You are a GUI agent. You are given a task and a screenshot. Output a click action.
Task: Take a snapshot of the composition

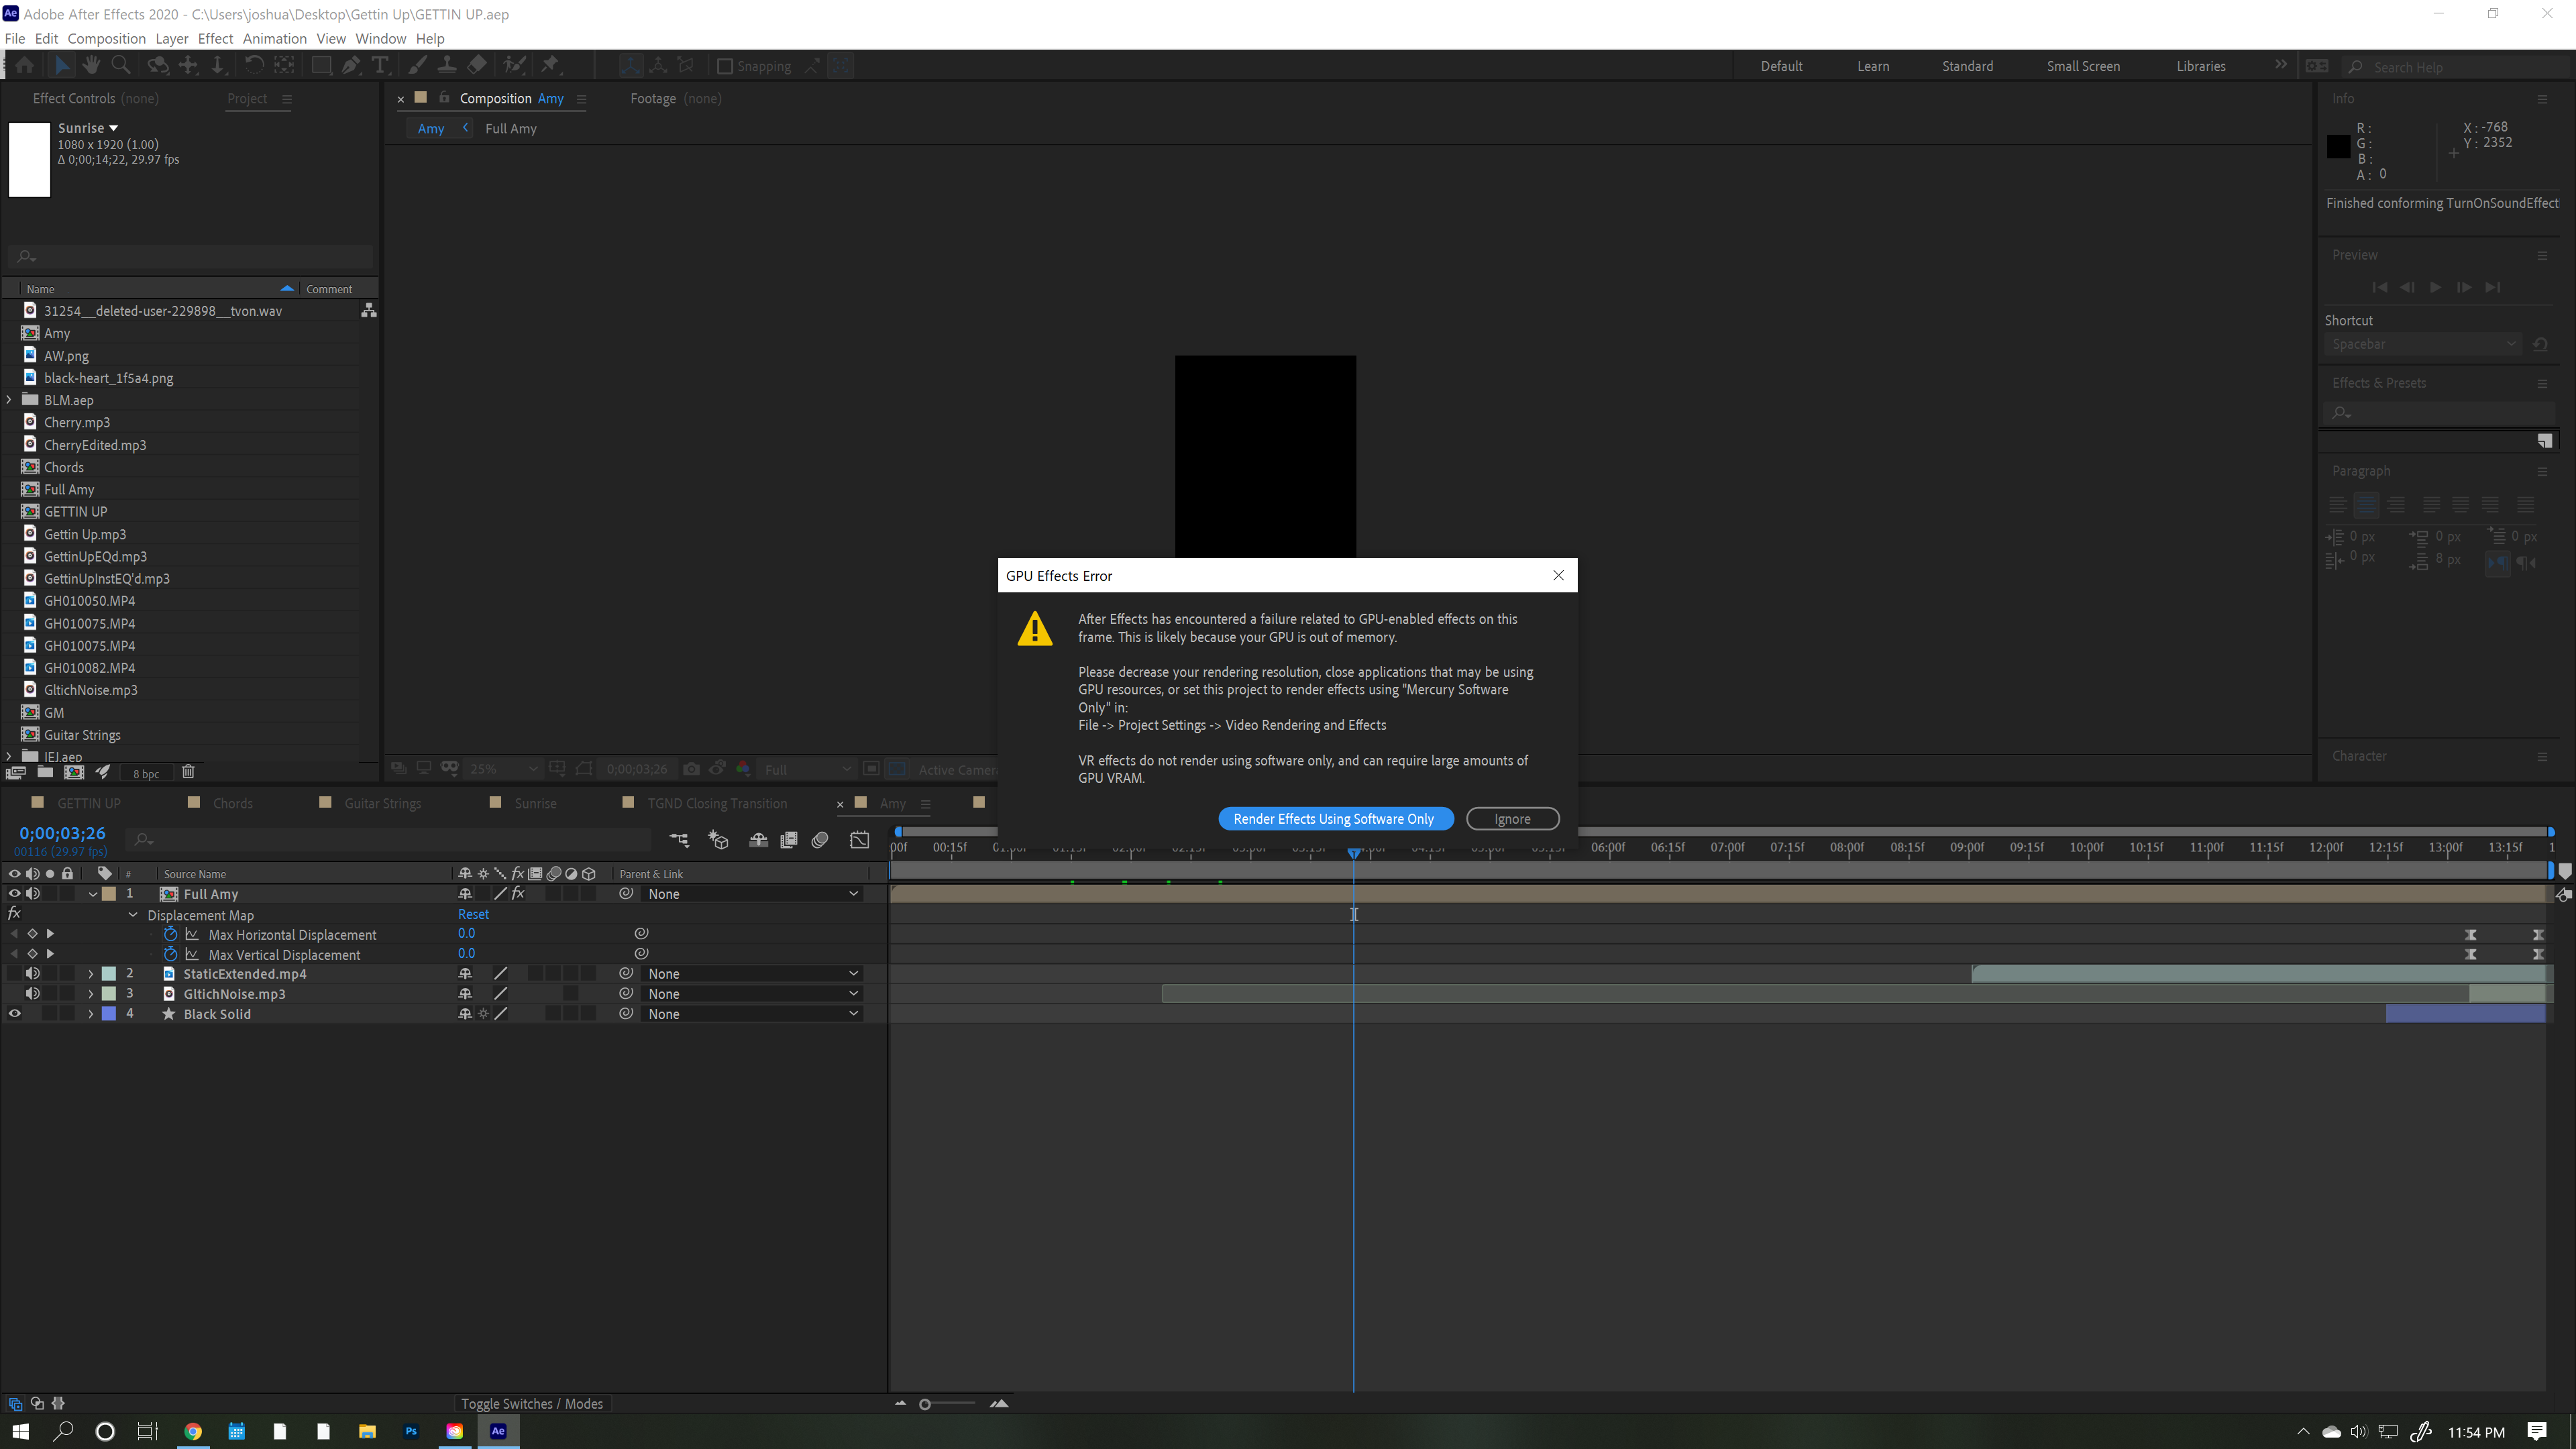click(x=691, y=768)
